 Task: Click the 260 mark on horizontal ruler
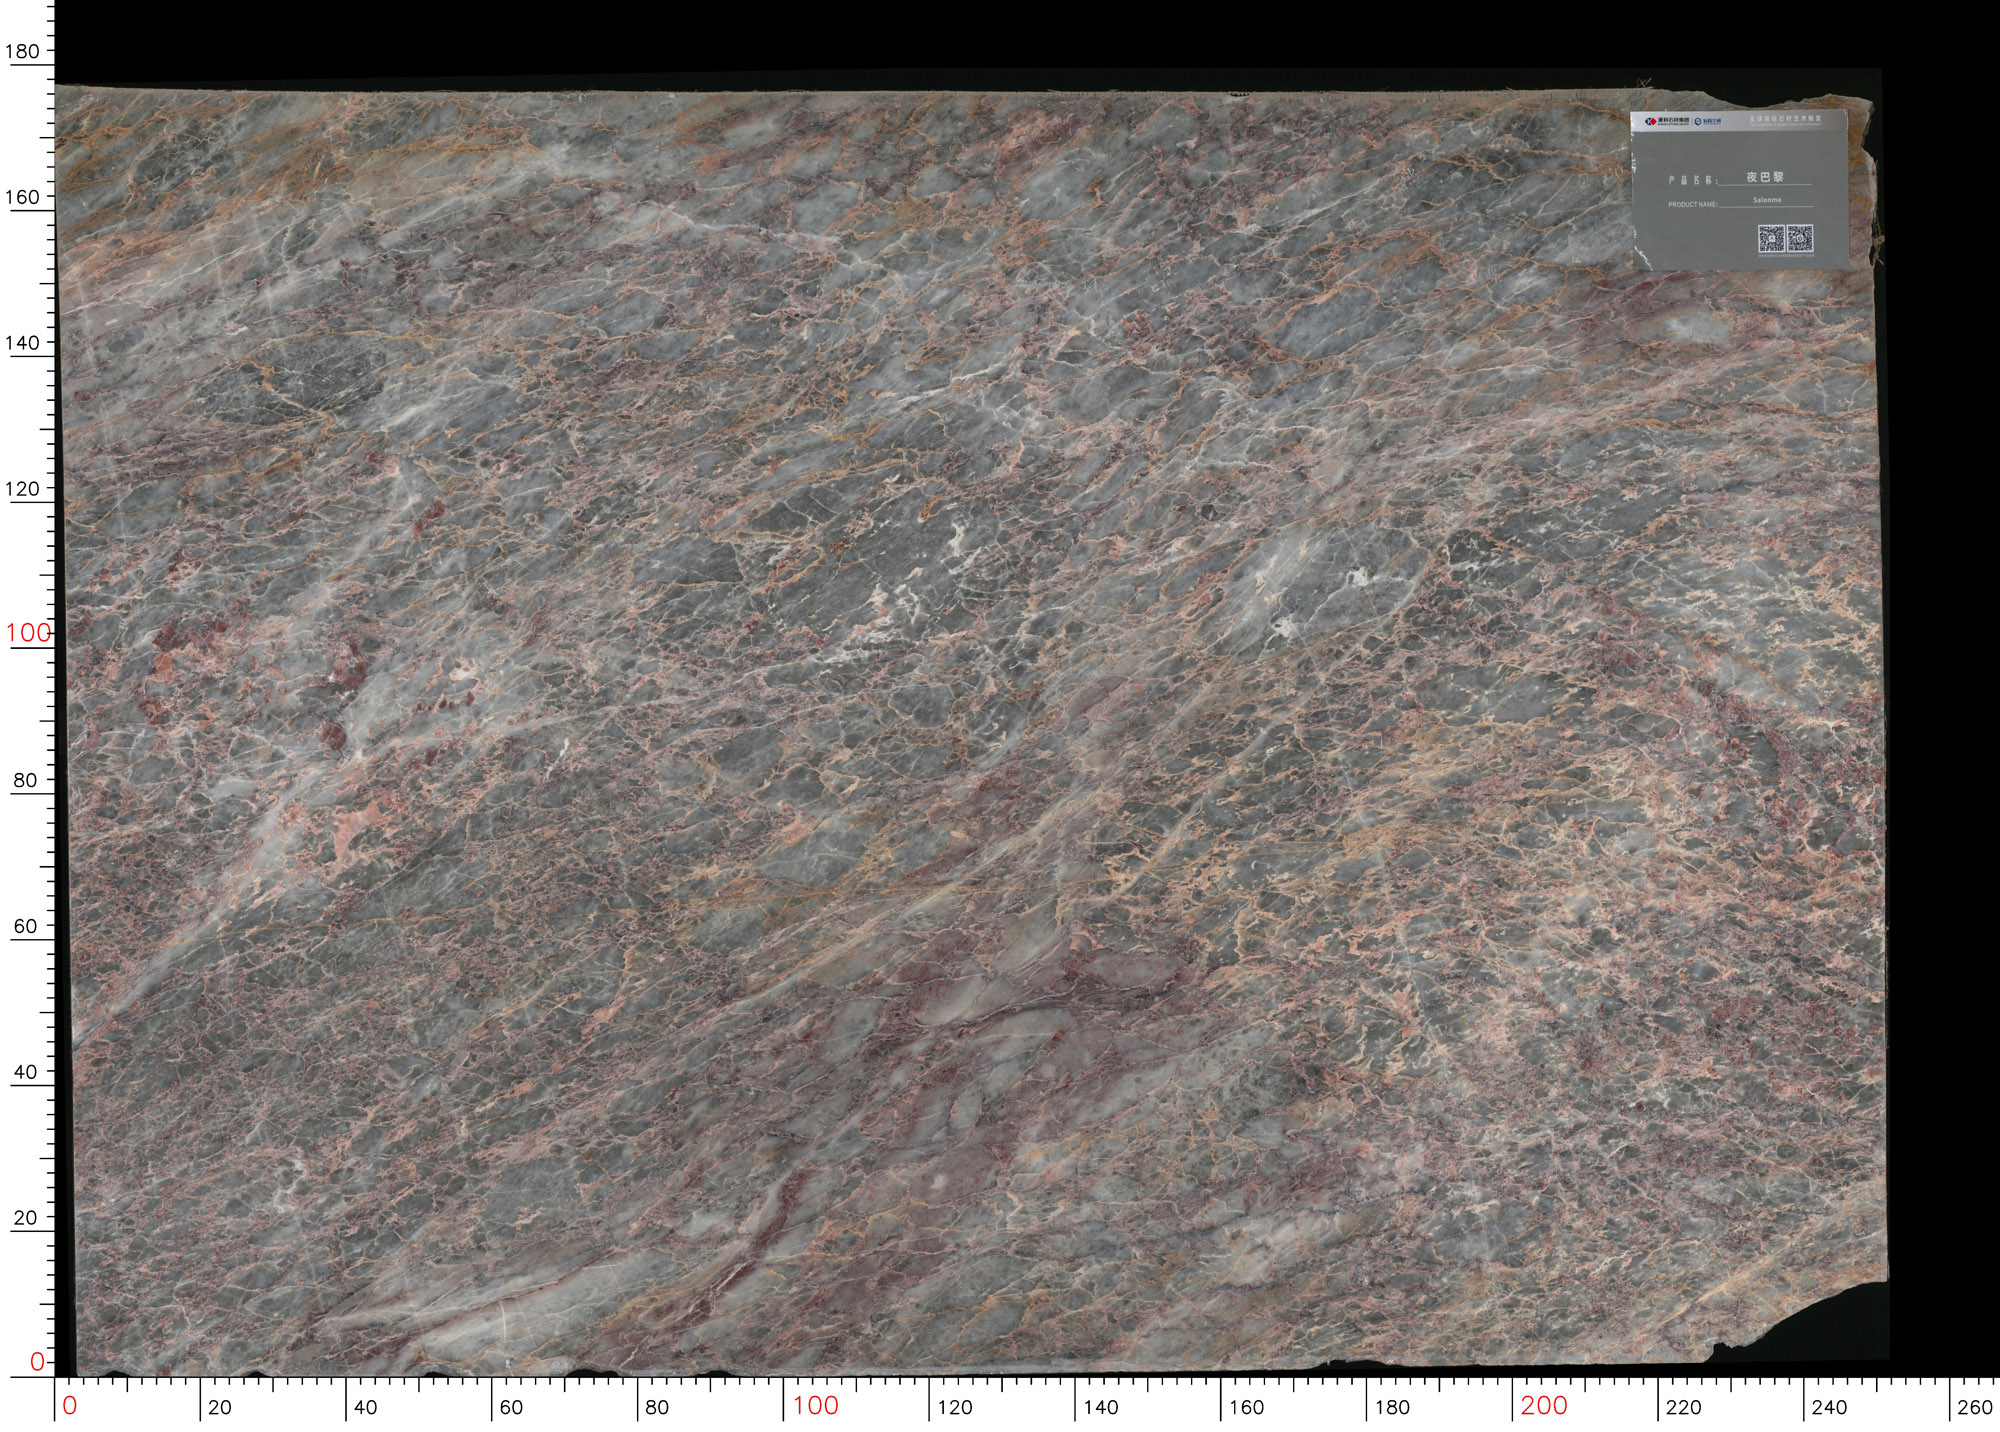(1975, 1408)
